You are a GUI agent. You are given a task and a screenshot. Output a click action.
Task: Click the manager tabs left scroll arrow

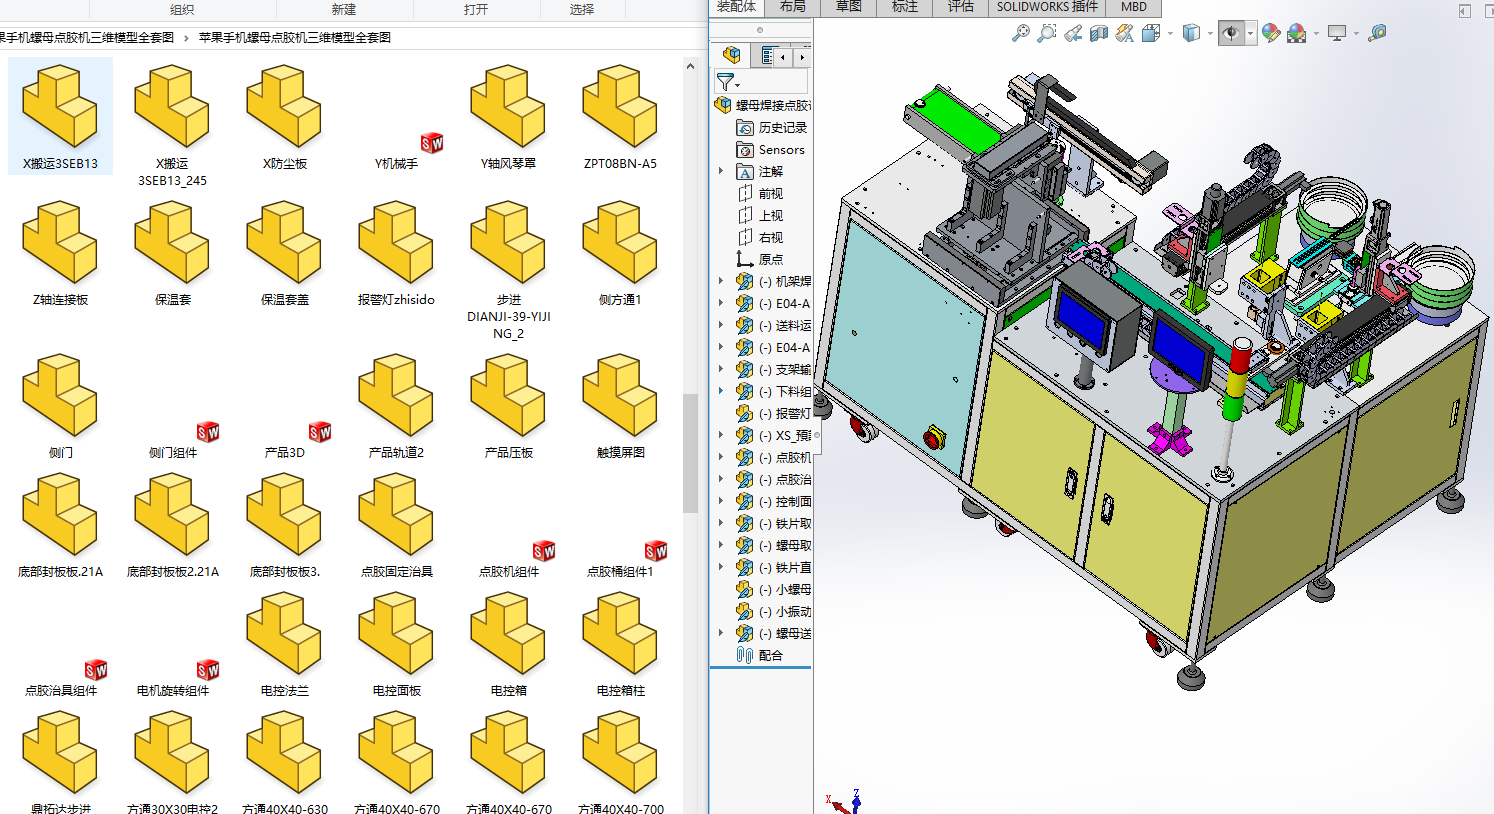point(785,58)
